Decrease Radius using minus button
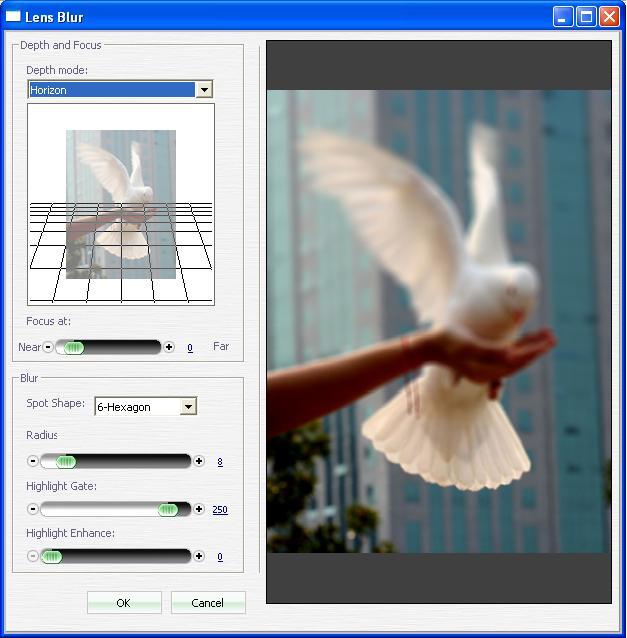Screen dimensions: 627x638 tap(33, 461)
